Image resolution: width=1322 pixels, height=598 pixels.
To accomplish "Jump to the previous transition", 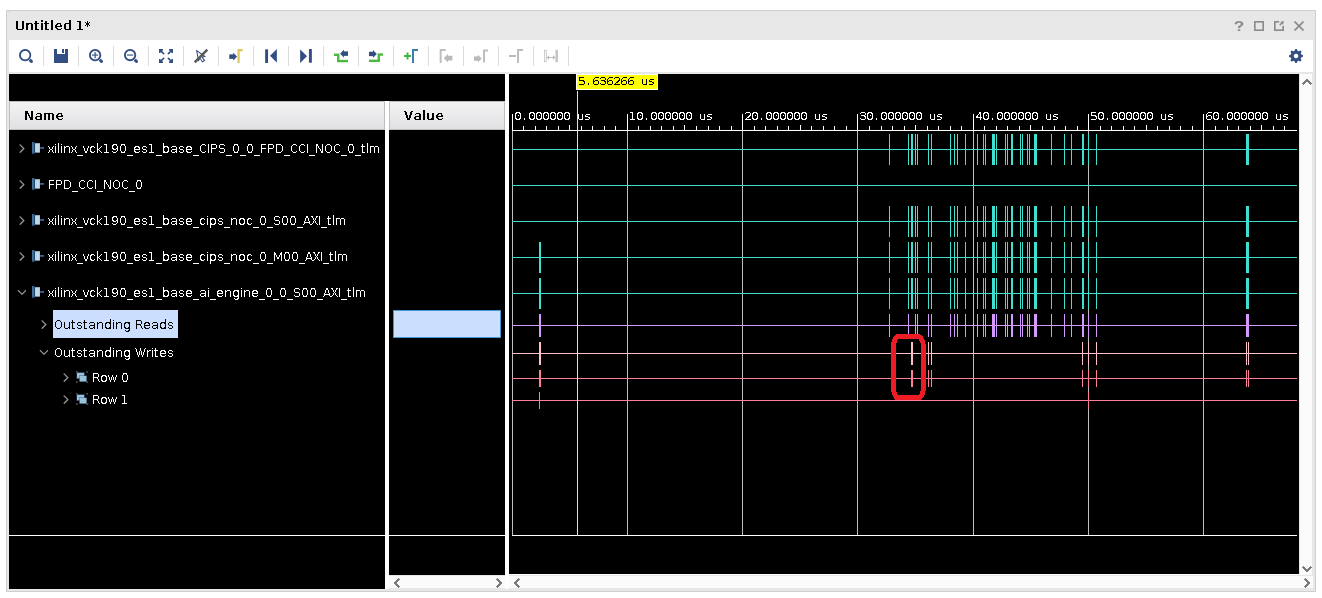I will click(x=341, y=56).
